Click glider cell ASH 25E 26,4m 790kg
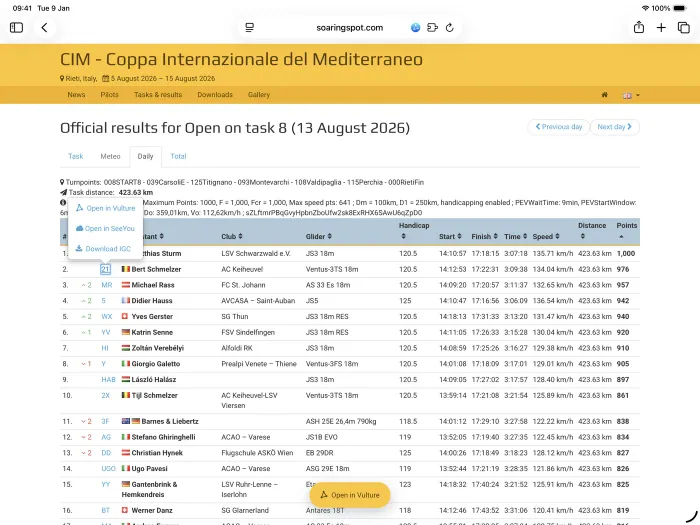The image size is (700, 525). [x=341, y=421]
